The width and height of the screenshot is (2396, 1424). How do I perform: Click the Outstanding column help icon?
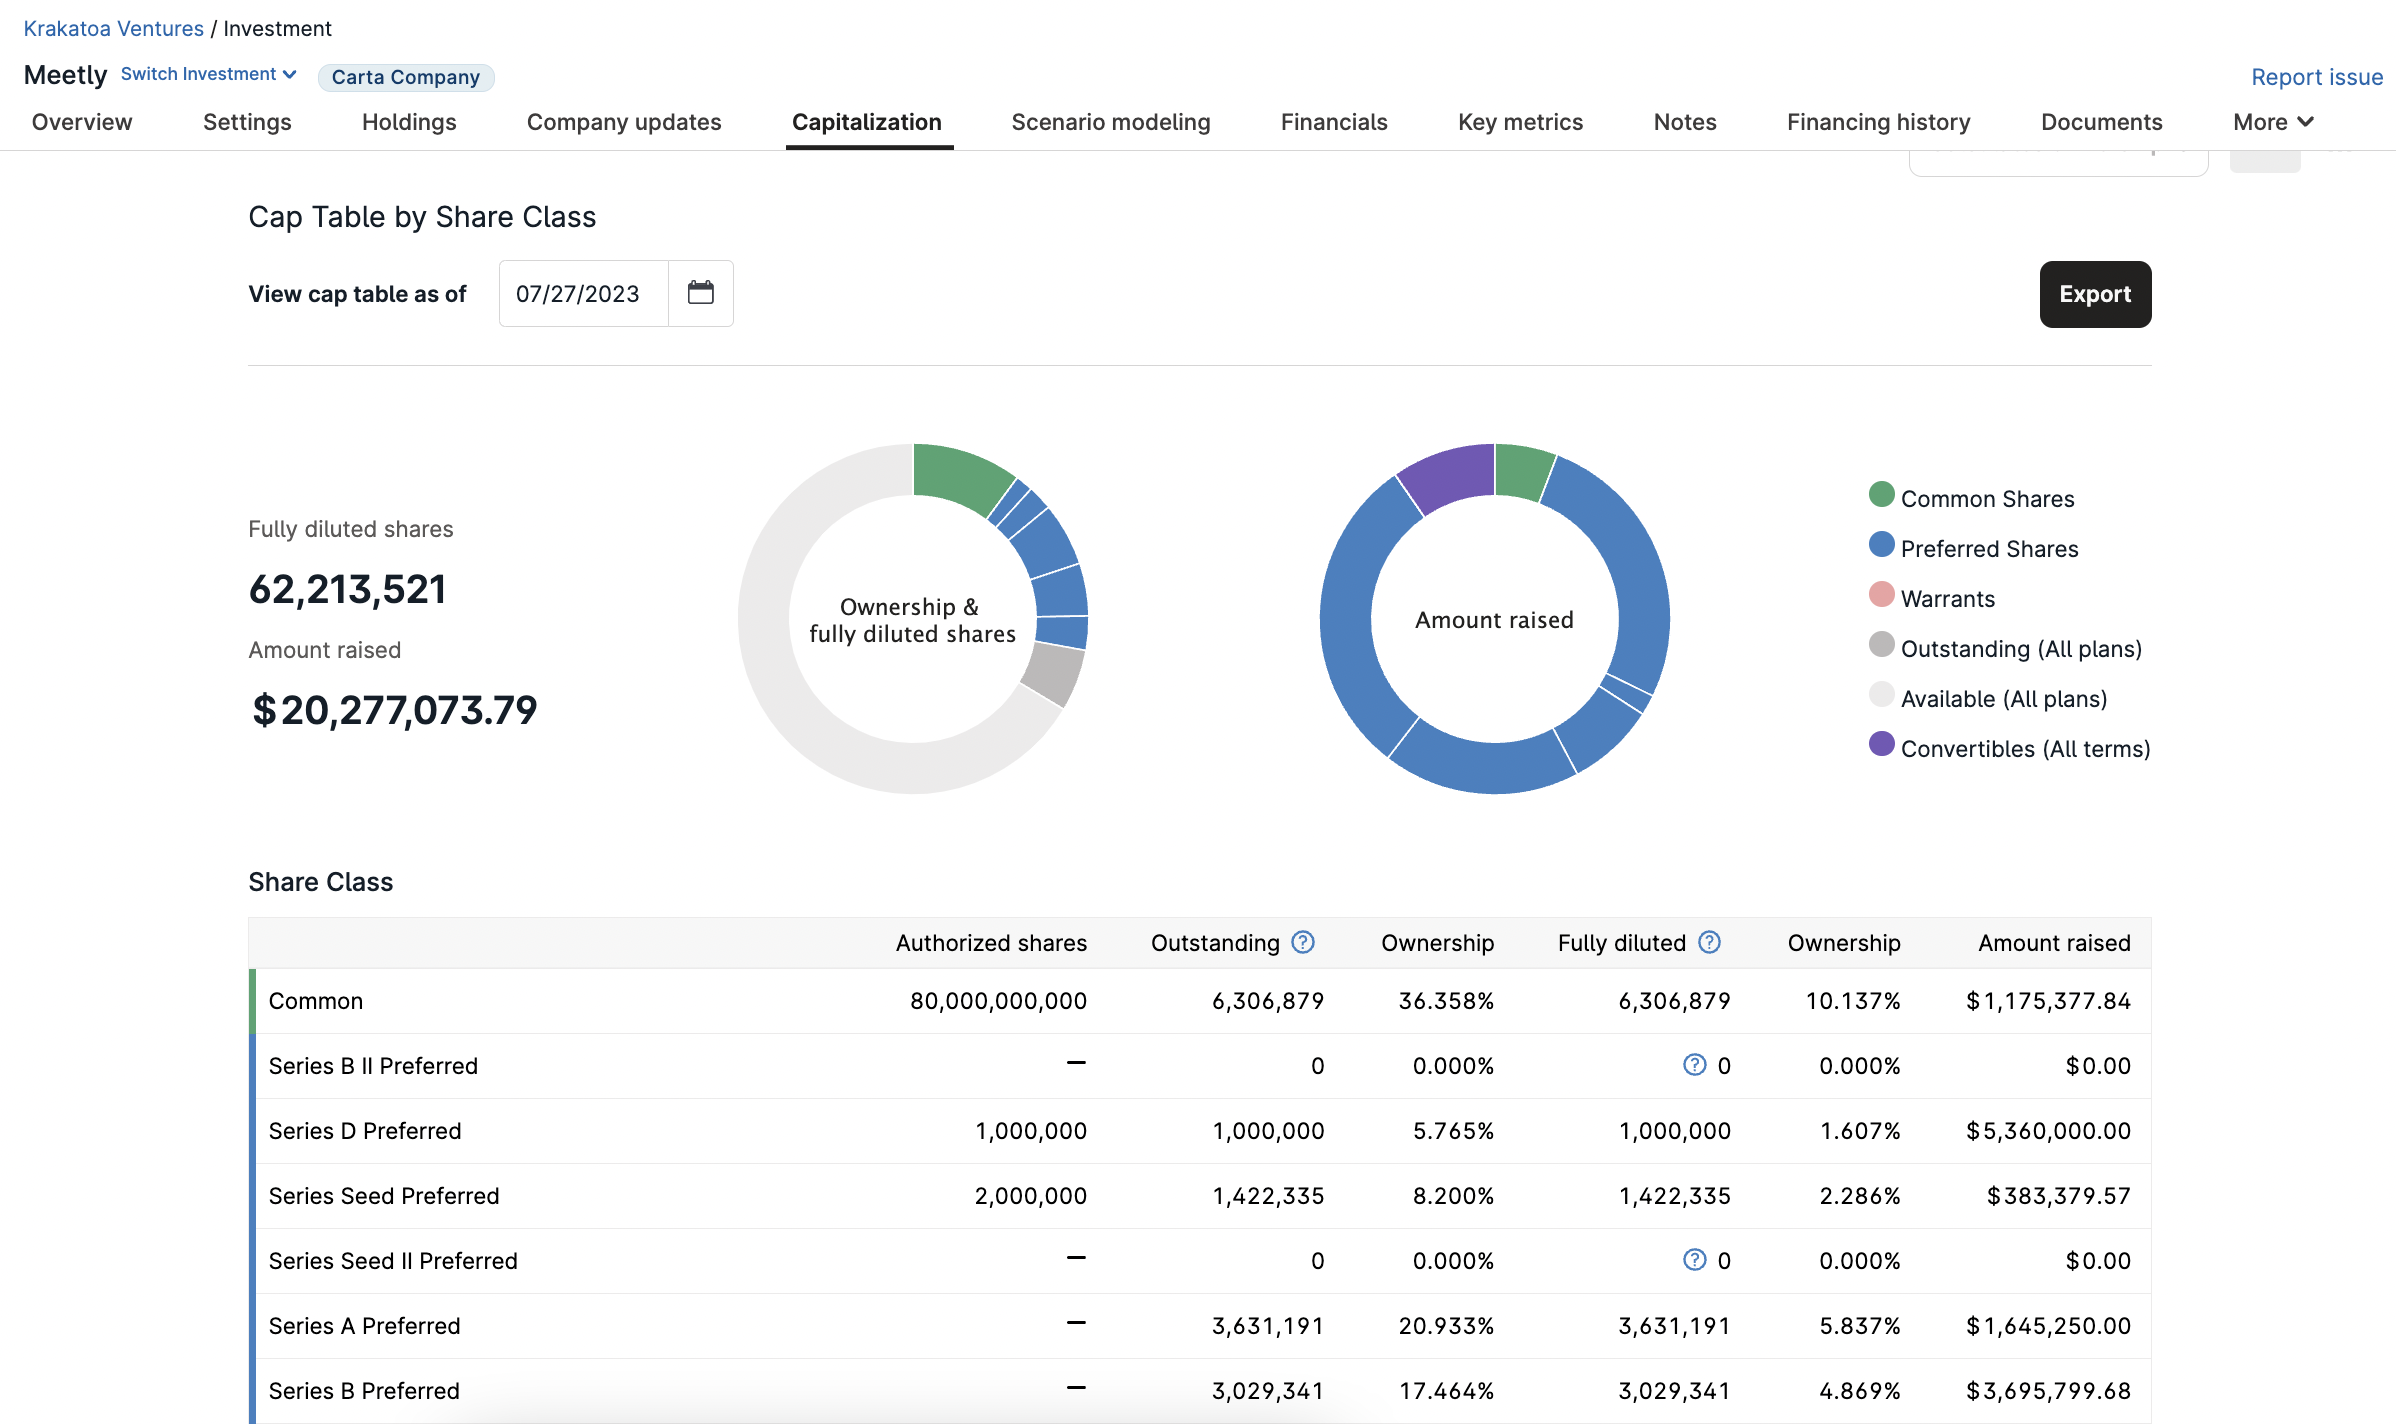(x=1302, y=942)
